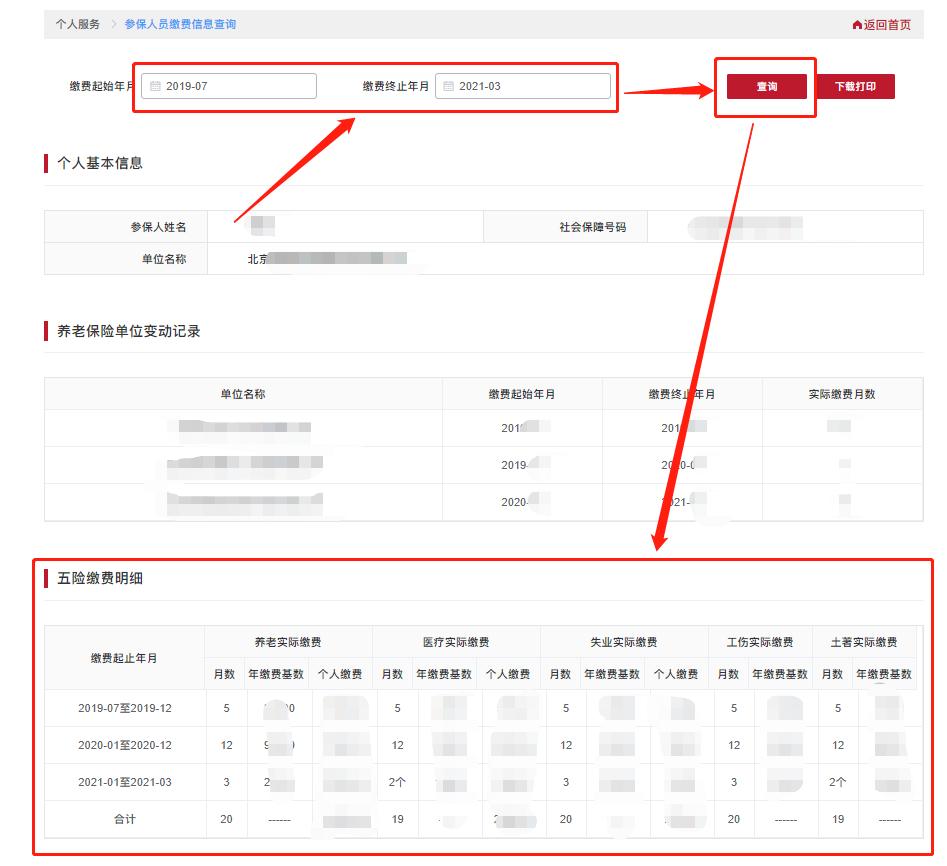Open the calendar icon for 缴费起始年月
Image resolution: width=947 pixels, height=866 pixels.
point(156,86)
